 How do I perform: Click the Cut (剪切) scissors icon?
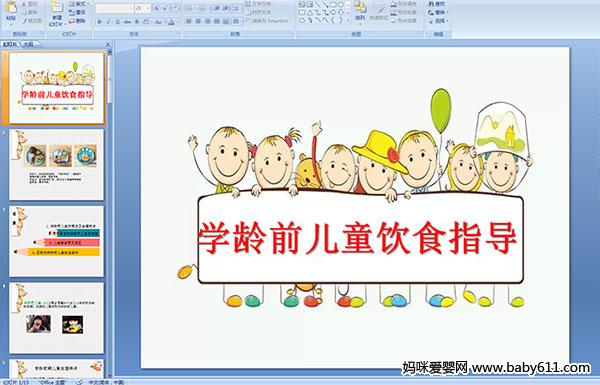point(24,4)
